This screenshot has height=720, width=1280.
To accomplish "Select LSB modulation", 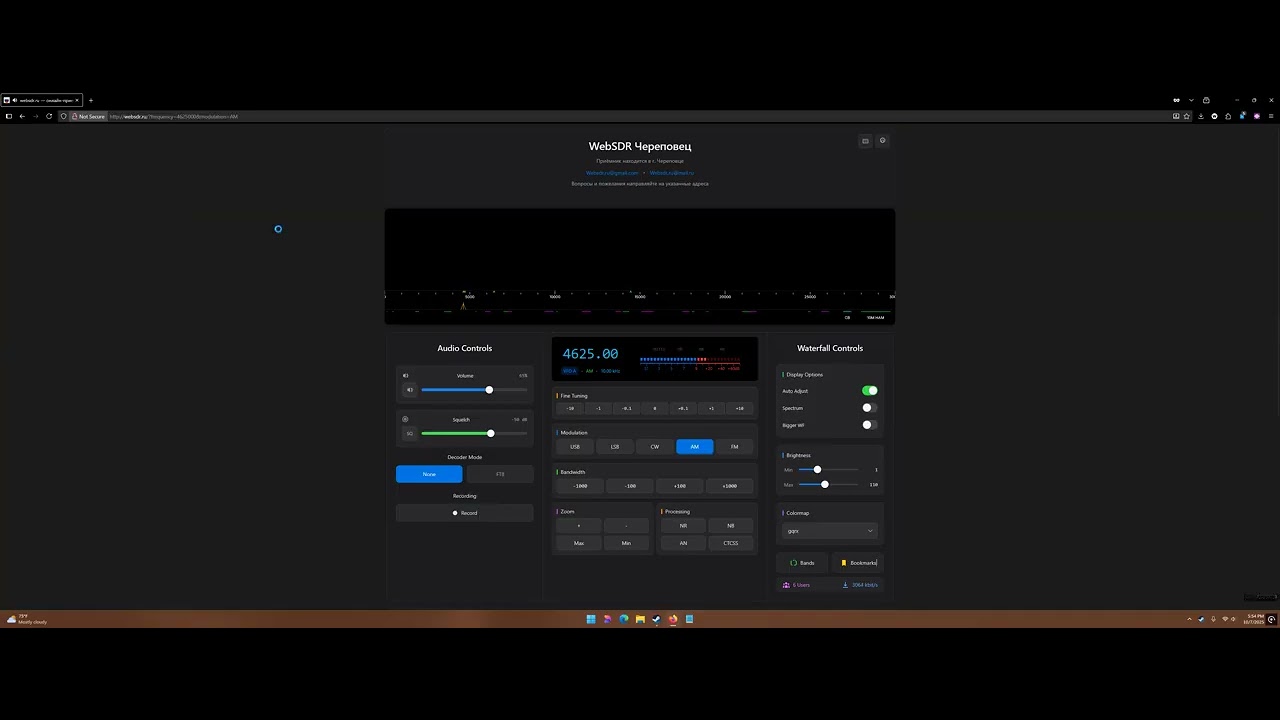I will click(x=615, y=447).
